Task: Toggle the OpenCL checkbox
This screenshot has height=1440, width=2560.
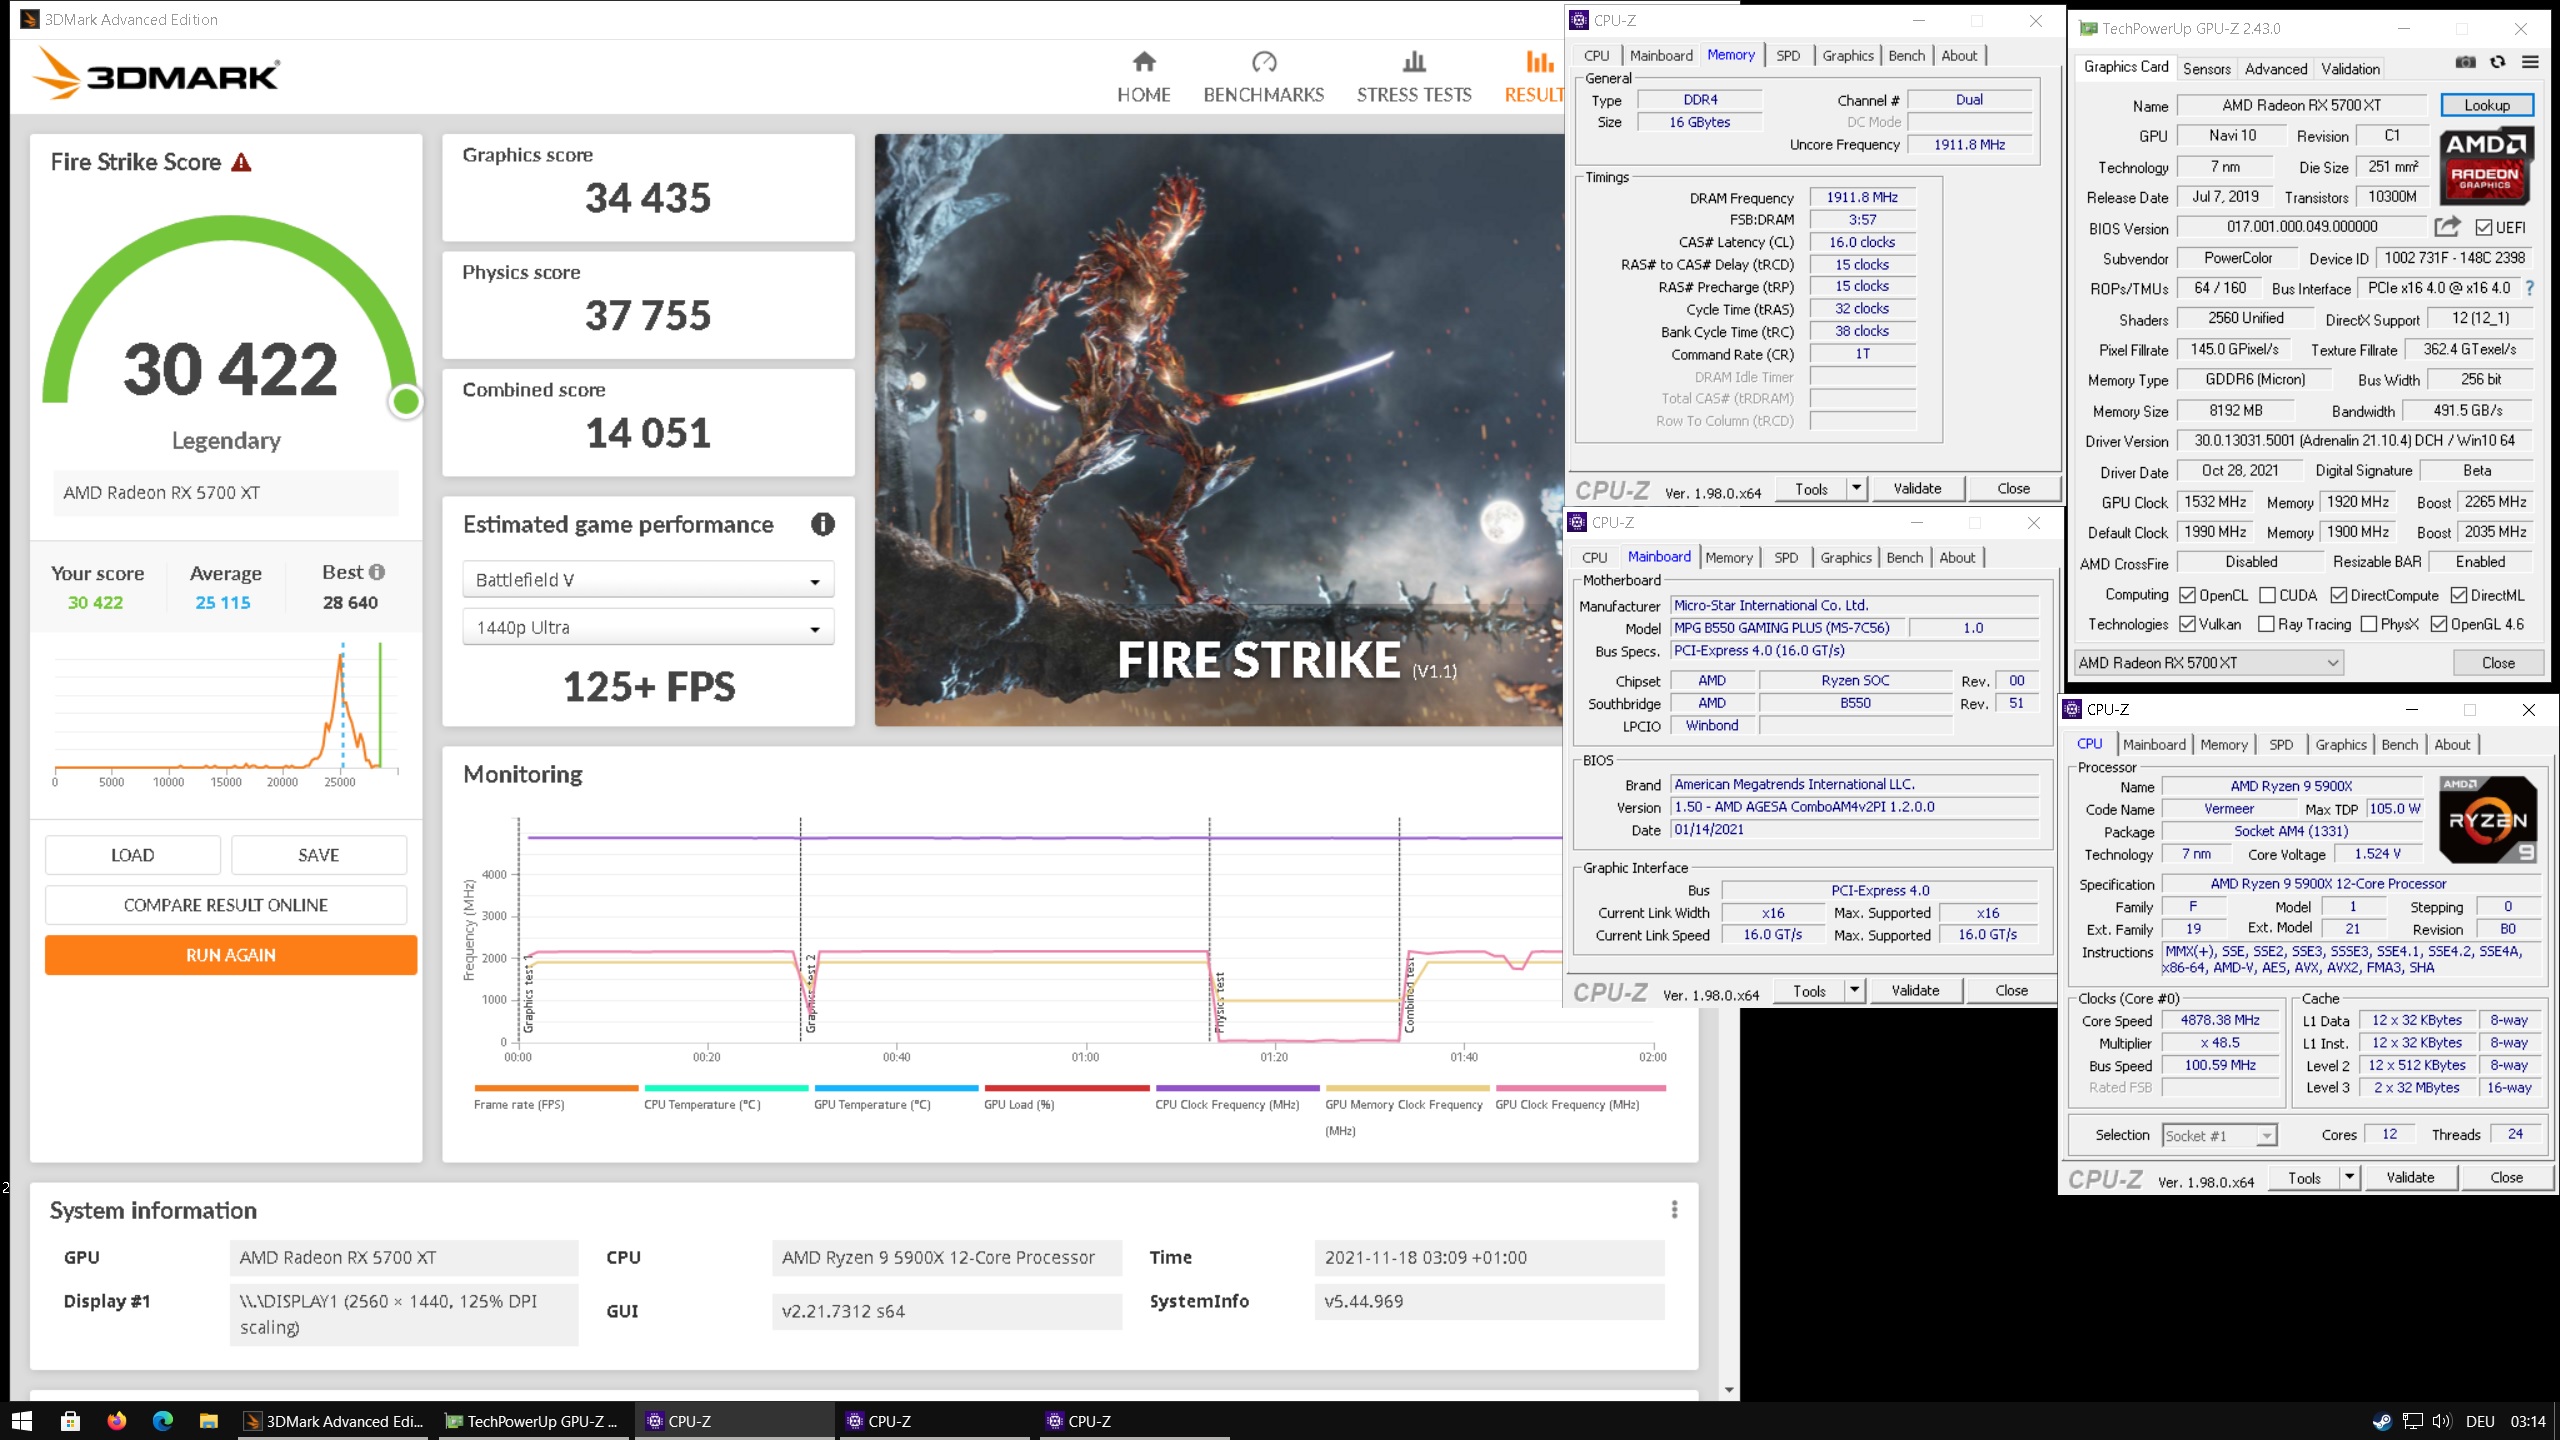Action: tap(2187, 596)
